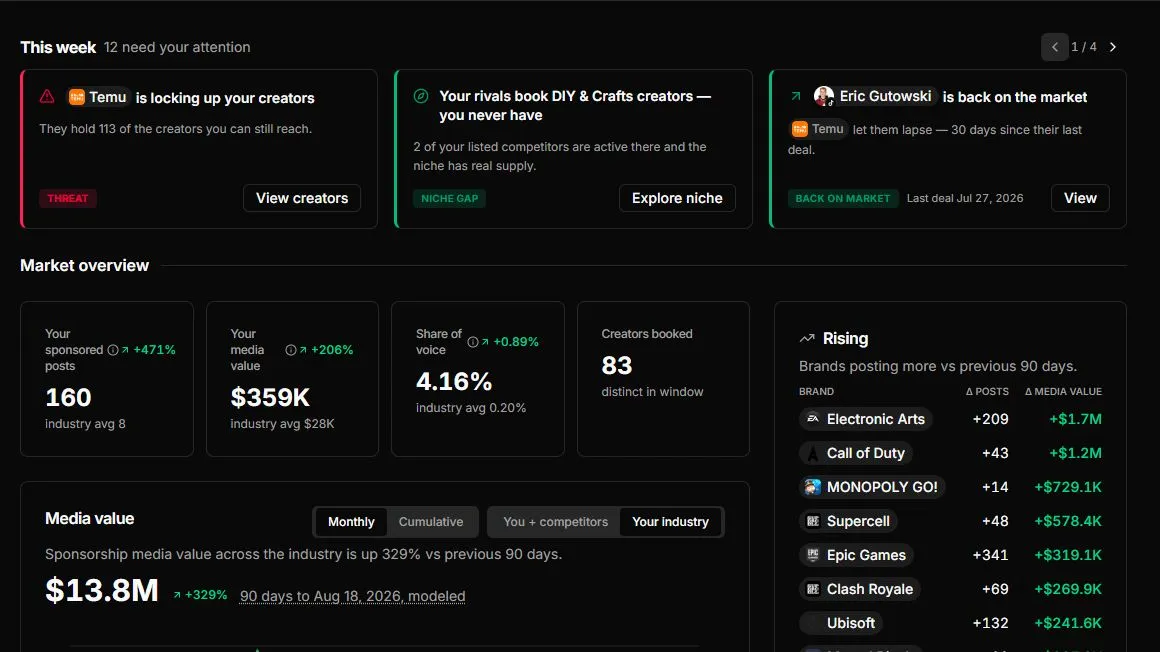Open info icon for media value
Viewport: 1160px width, 652px height.
pos(291,350)
